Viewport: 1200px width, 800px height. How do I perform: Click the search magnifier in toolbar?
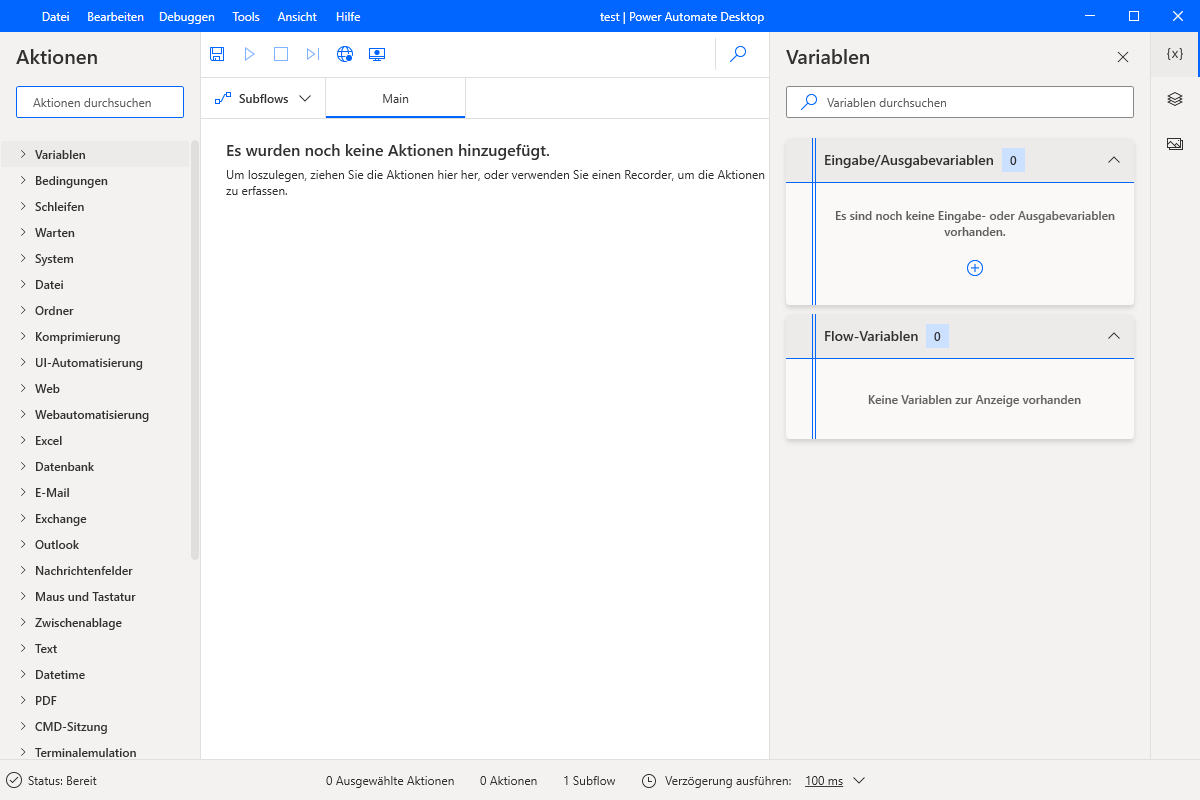point(738,55)
